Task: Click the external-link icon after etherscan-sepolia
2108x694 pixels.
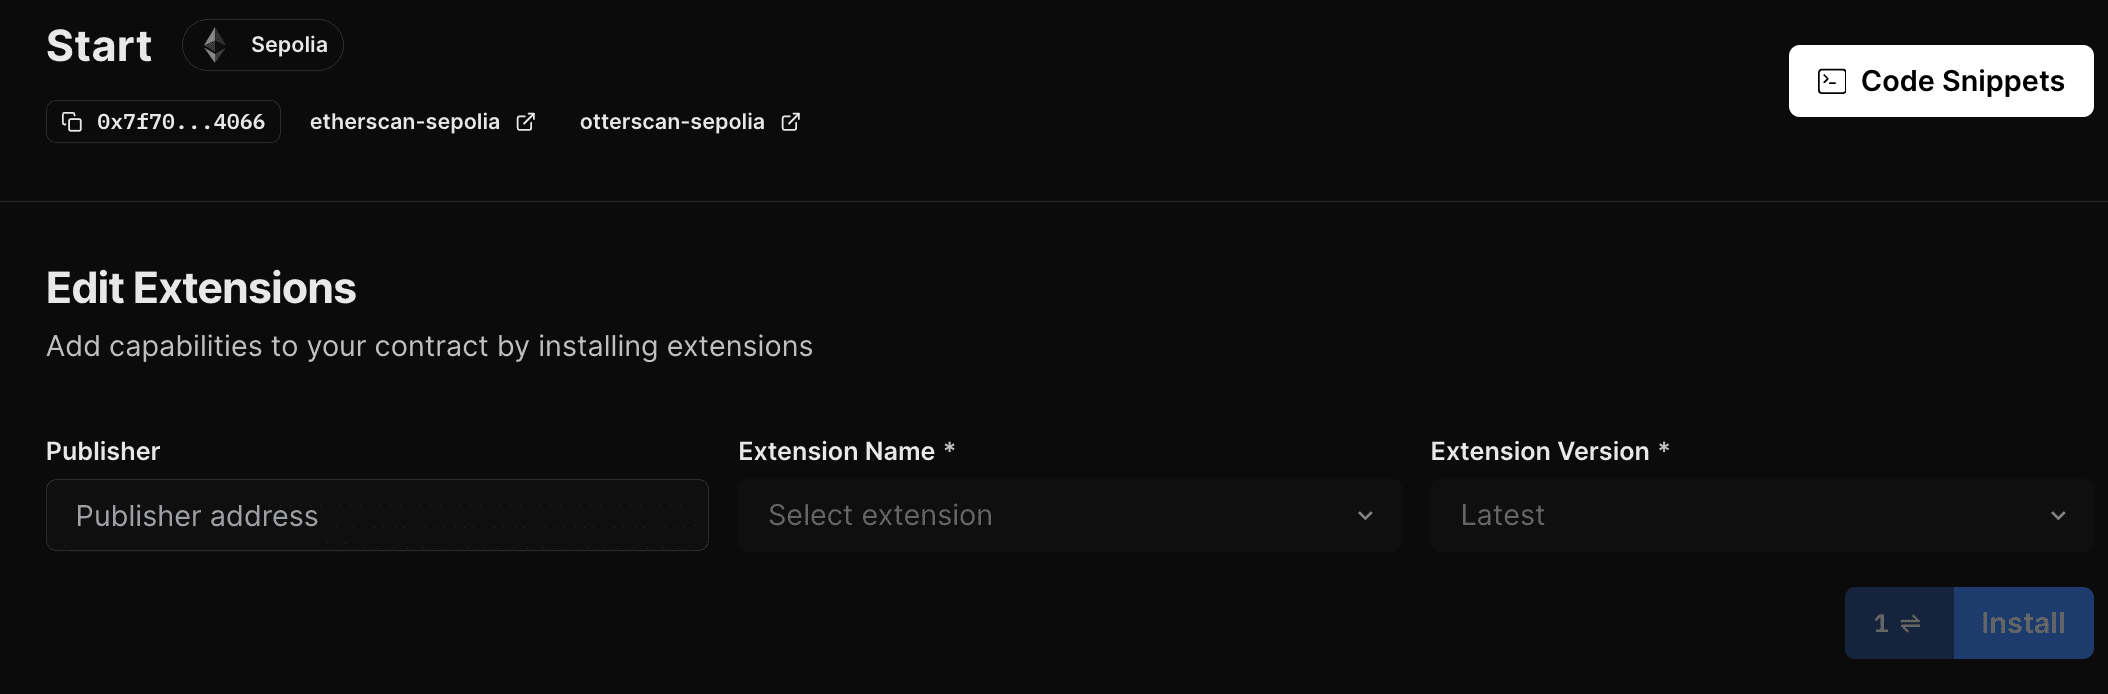Action: [526, 122]
